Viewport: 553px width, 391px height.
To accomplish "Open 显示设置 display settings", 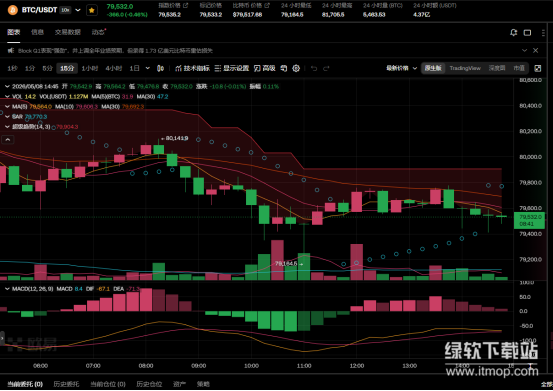I will tap(232, 68).
